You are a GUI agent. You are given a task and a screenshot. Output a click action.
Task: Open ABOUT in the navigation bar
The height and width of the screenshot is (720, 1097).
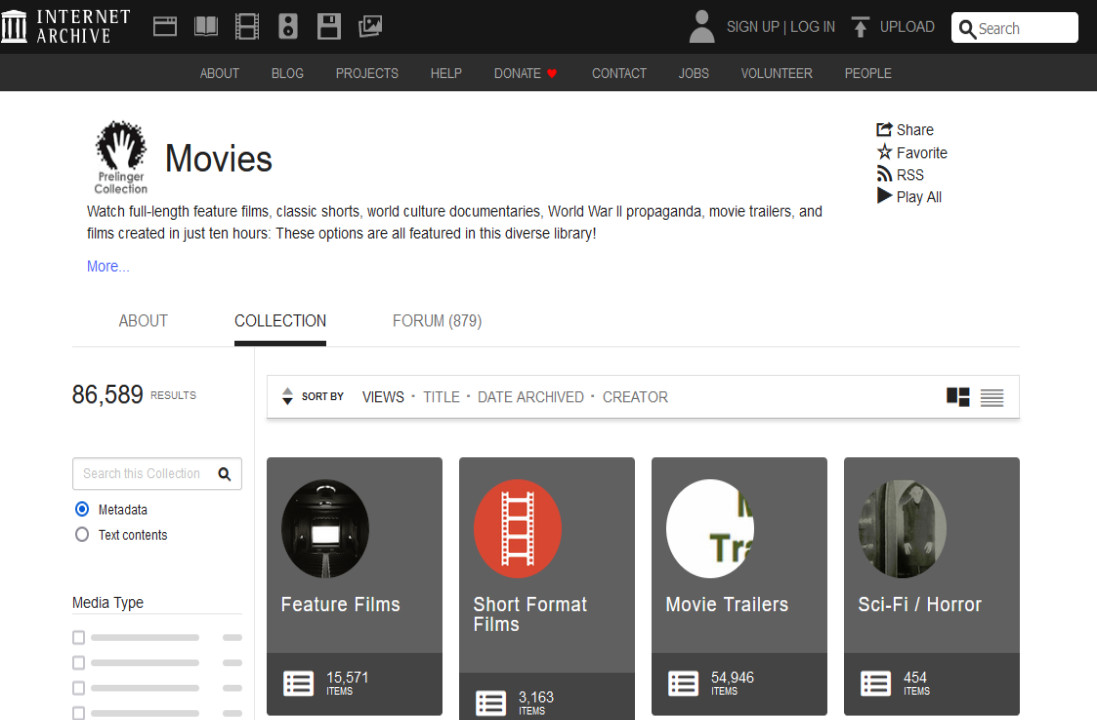coord(220,73)
